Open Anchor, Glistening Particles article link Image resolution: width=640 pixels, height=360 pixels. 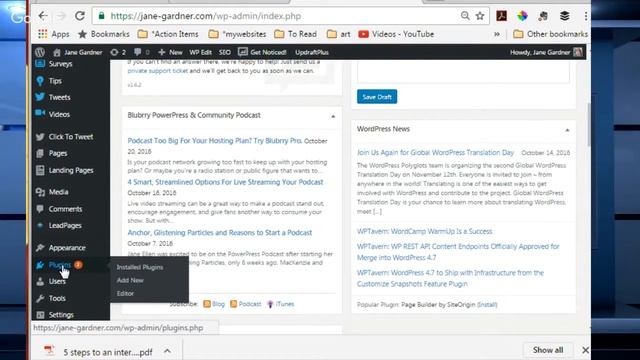coord(220,233)
